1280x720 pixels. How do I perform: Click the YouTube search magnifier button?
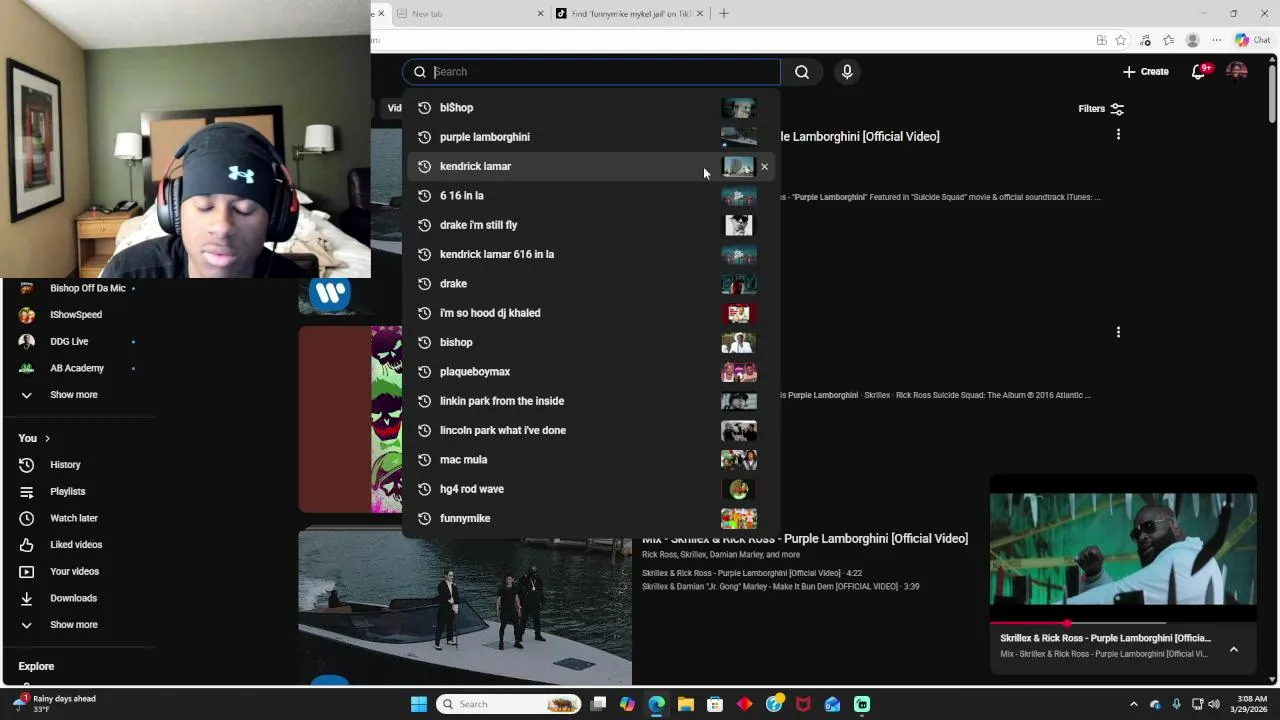[802, 72]
